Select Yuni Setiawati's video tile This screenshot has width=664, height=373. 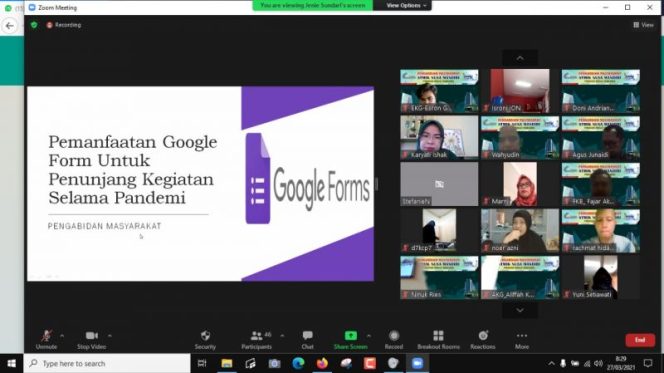[x=600, y=277]
